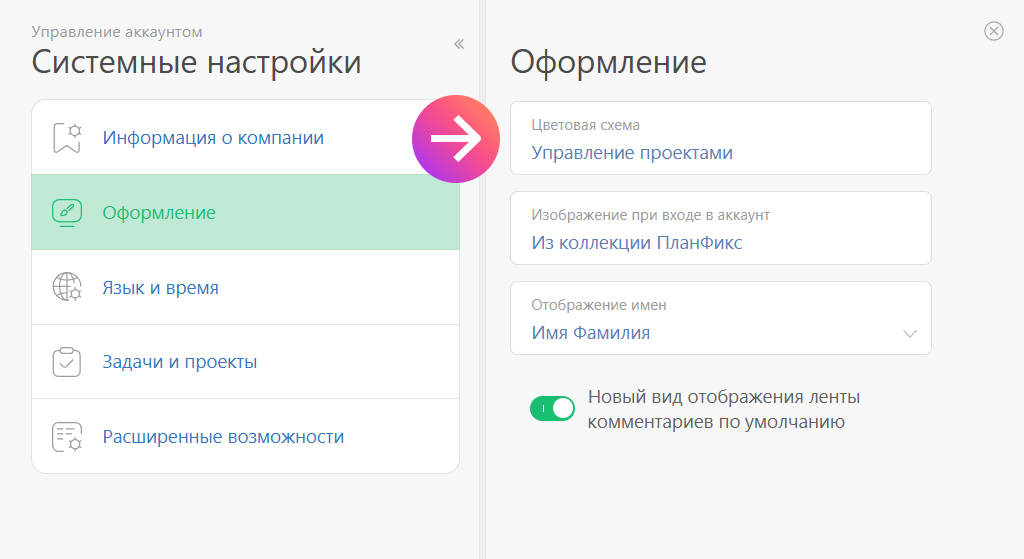
Task: Collapse the sidebar with double chevron icon
Action: [x=459, y=44]
